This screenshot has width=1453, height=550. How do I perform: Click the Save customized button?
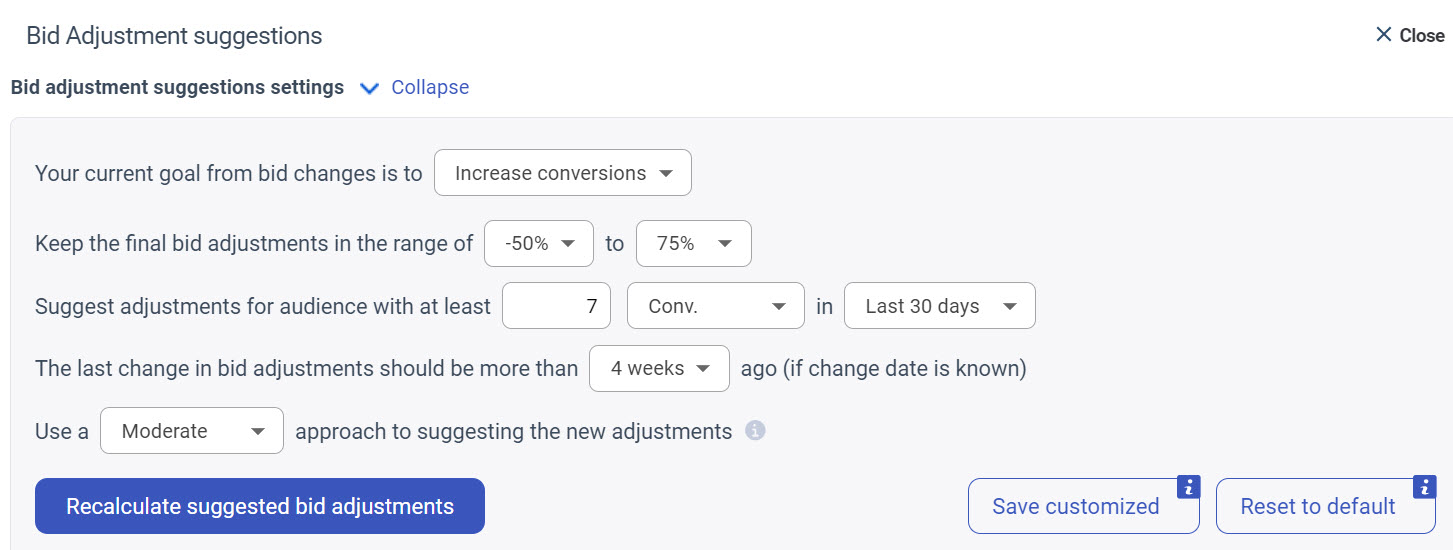(1075, 506)
